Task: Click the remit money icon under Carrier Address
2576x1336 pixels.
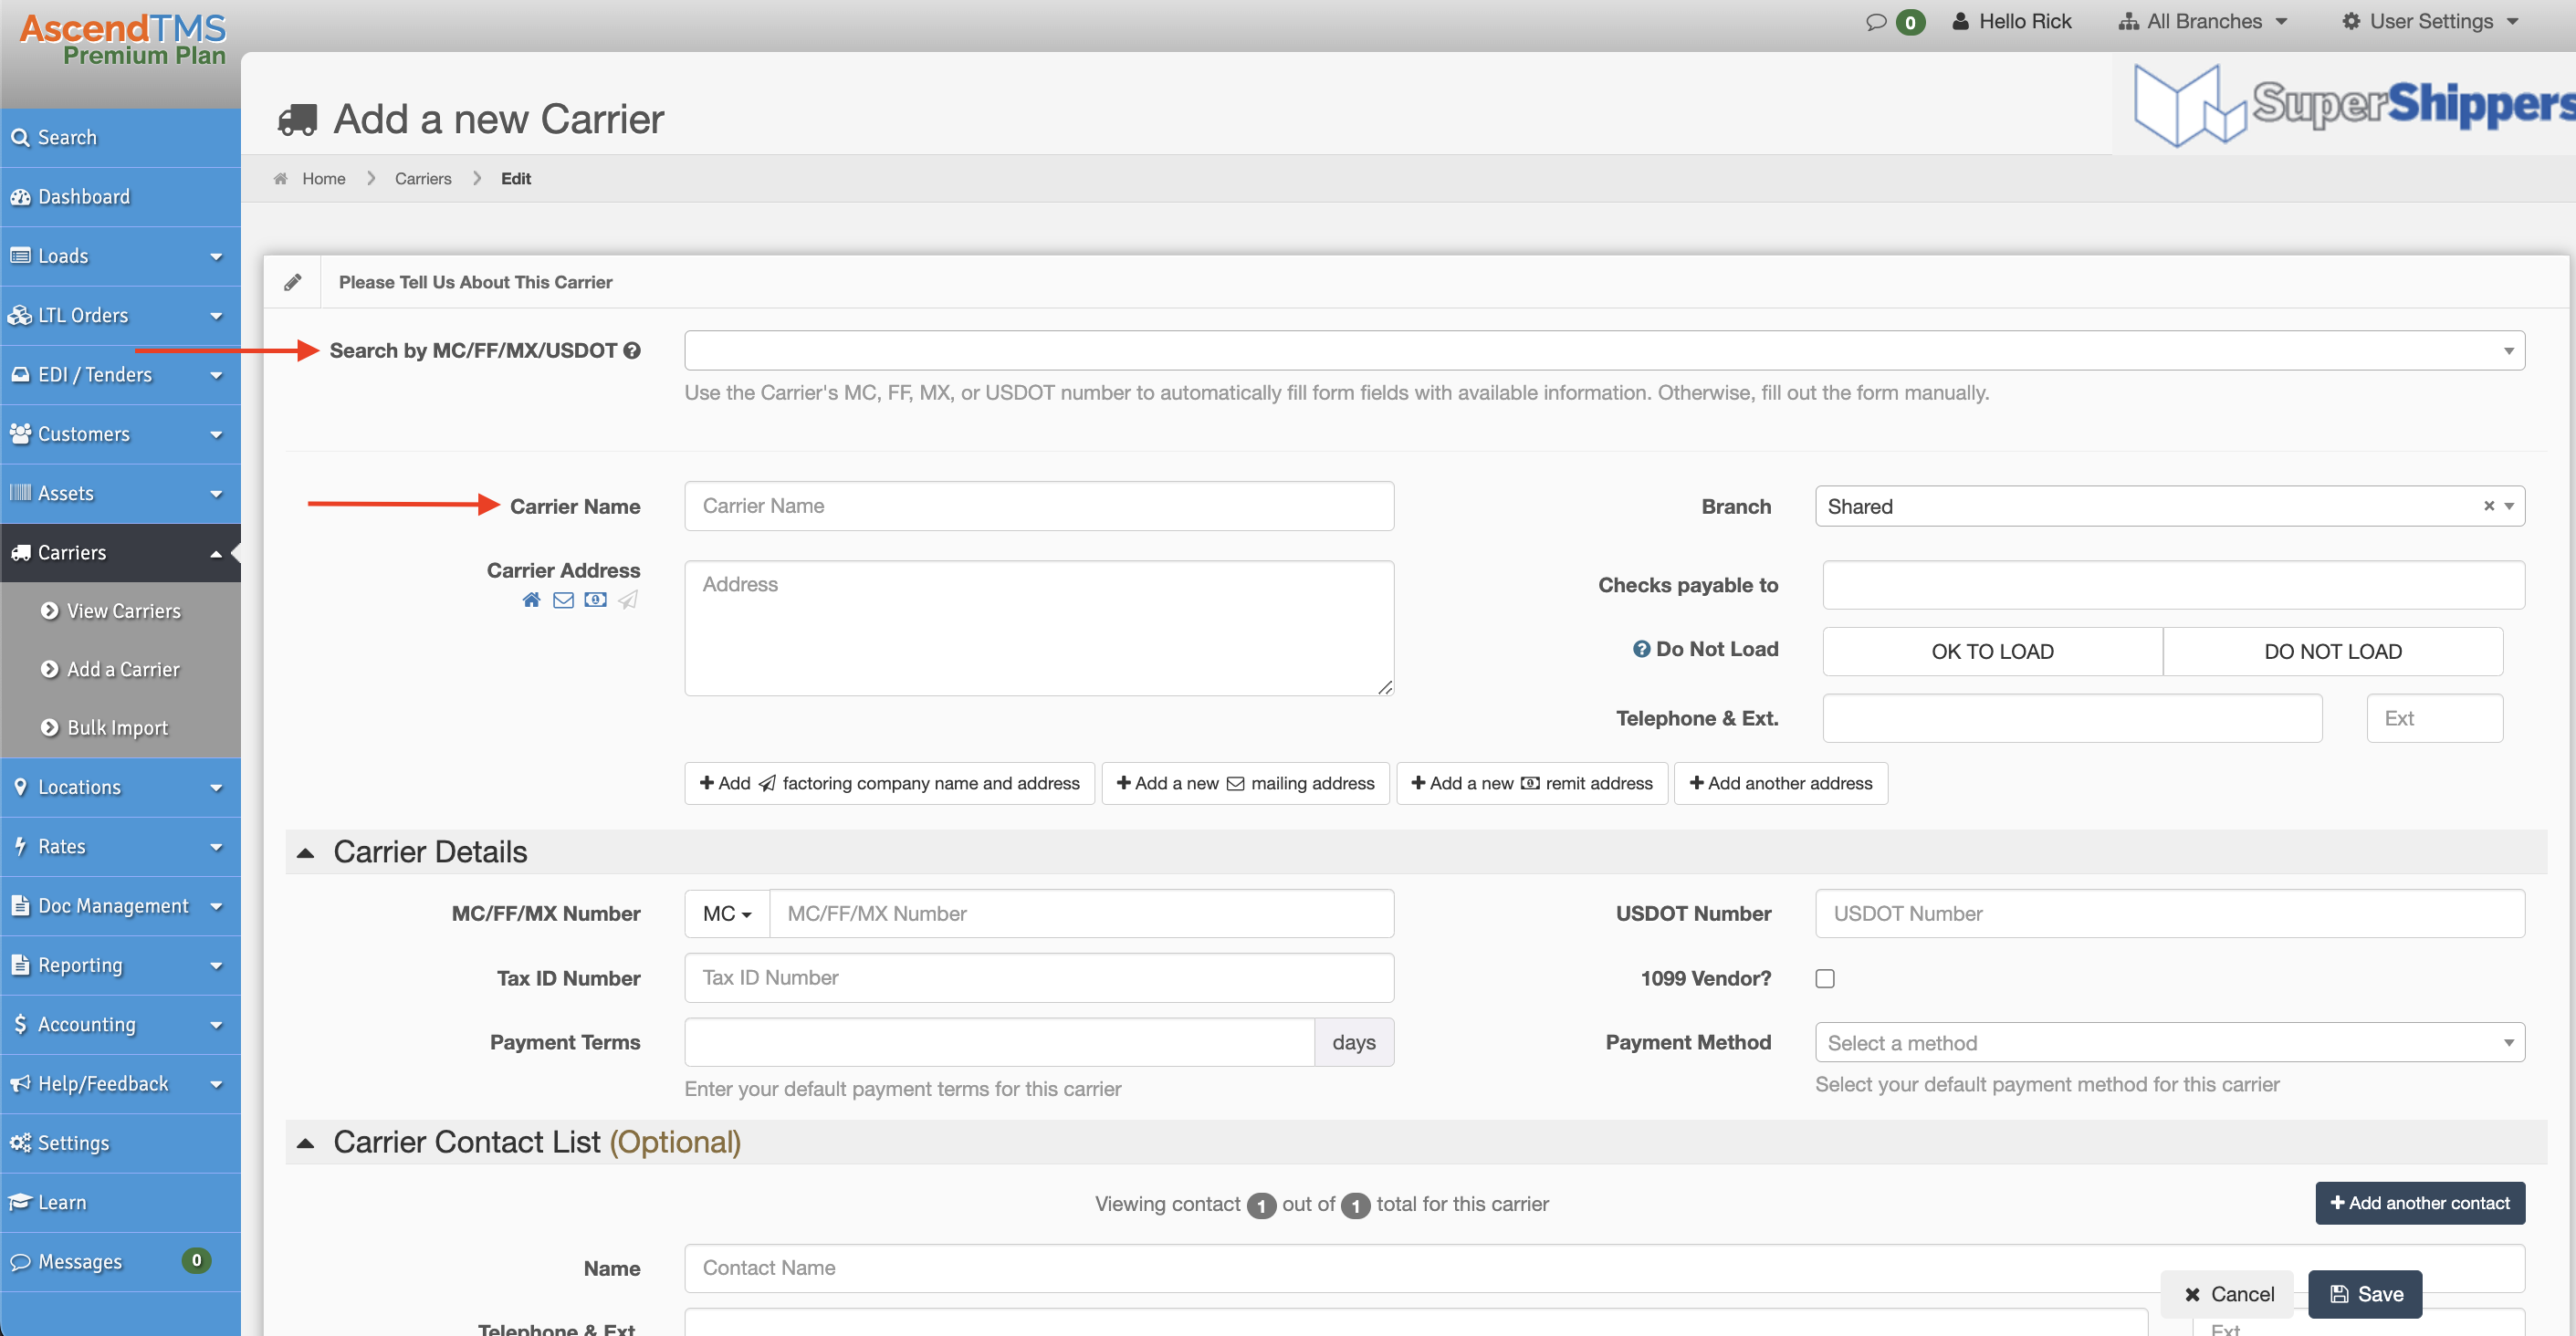Action: (595, 600)
